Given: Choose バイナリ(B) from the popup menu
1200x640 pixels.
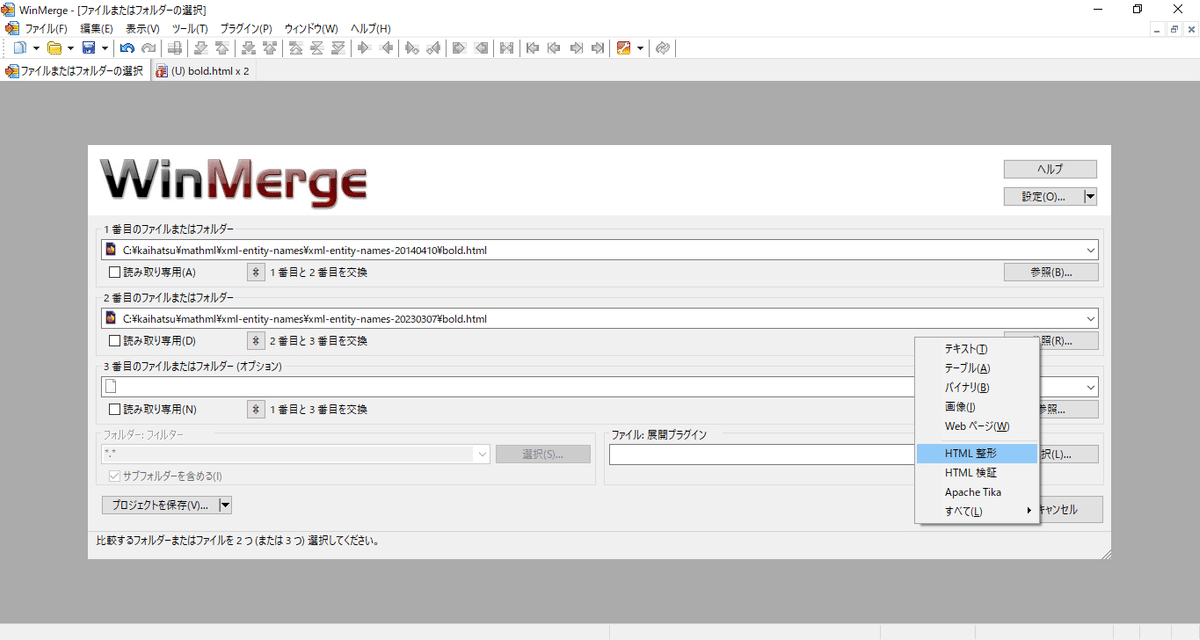Looking at the screenshot, I should pyautogui.click(x=977, y=387).
